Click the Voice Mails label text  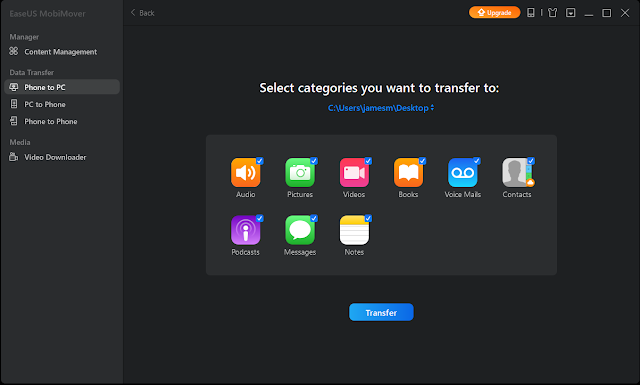click(462, 194)
